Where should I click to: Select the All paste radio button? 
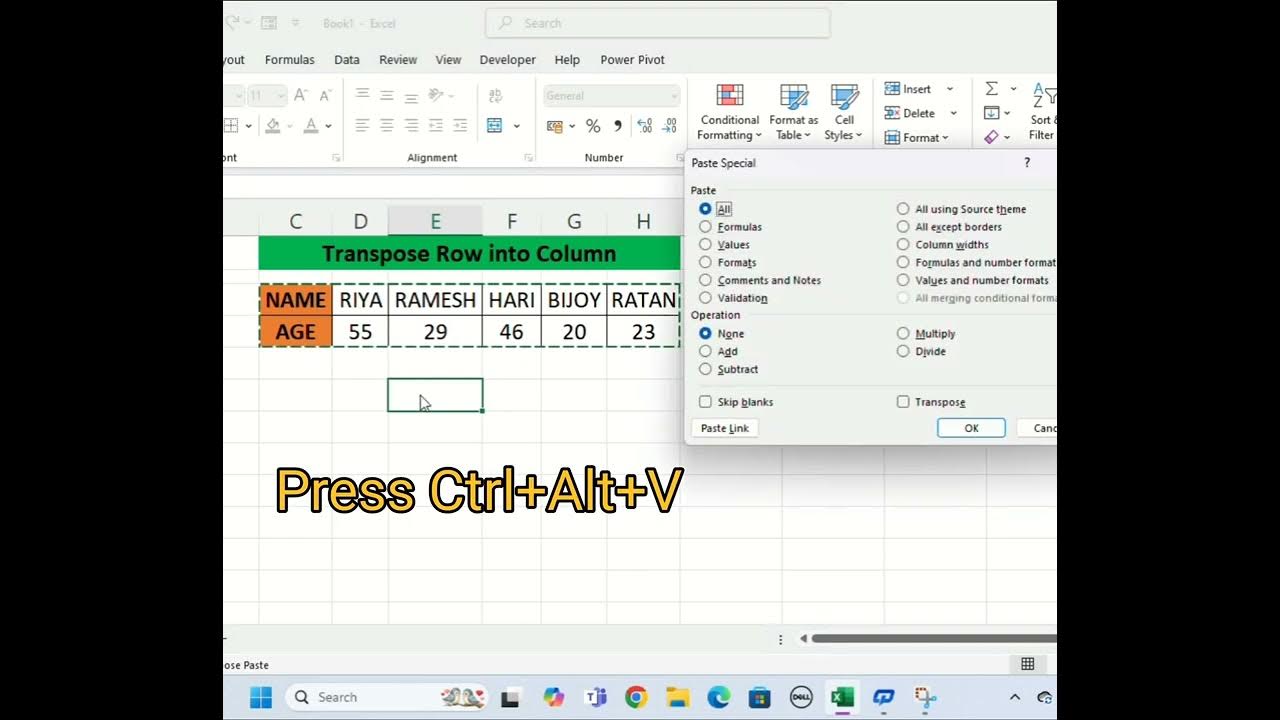click(x=705, y=209)
